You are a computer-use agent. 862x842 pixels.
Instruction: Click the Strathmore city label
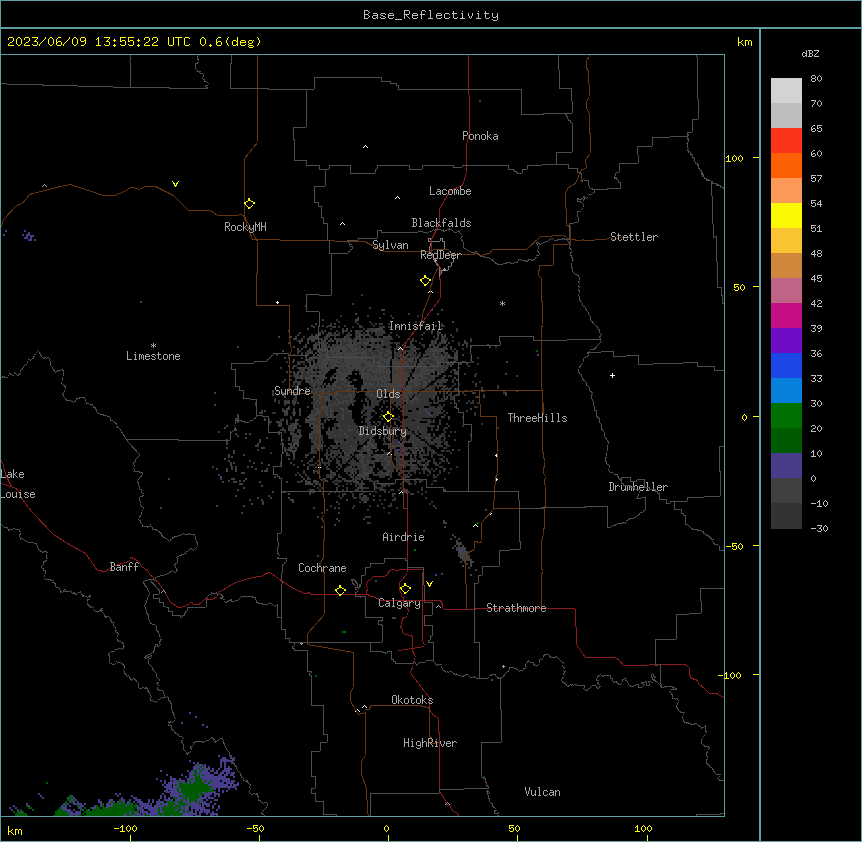(516, 608)
